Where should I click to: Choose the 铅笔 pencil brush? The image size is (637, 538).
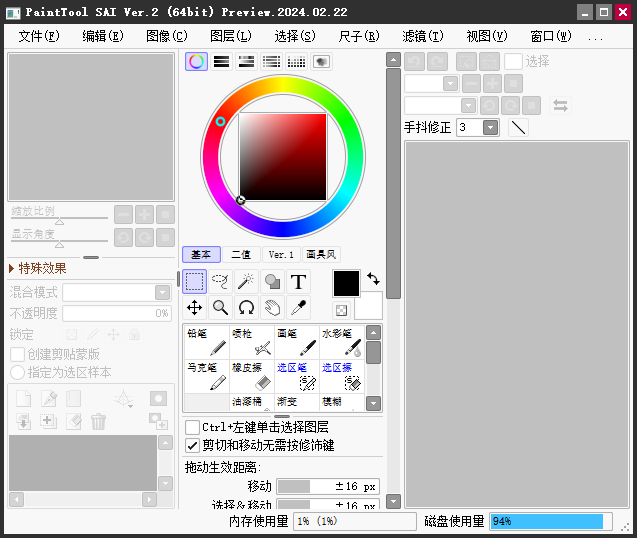coord(207,342)
